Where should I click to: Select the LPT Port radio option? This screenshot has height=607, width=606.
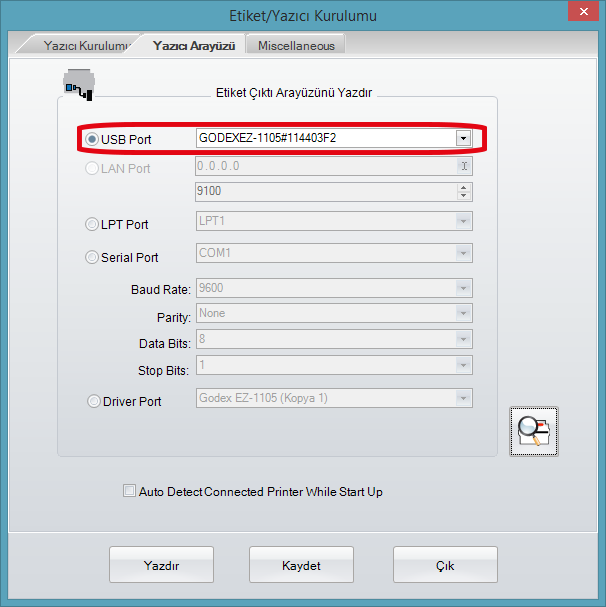pos(92,224)
